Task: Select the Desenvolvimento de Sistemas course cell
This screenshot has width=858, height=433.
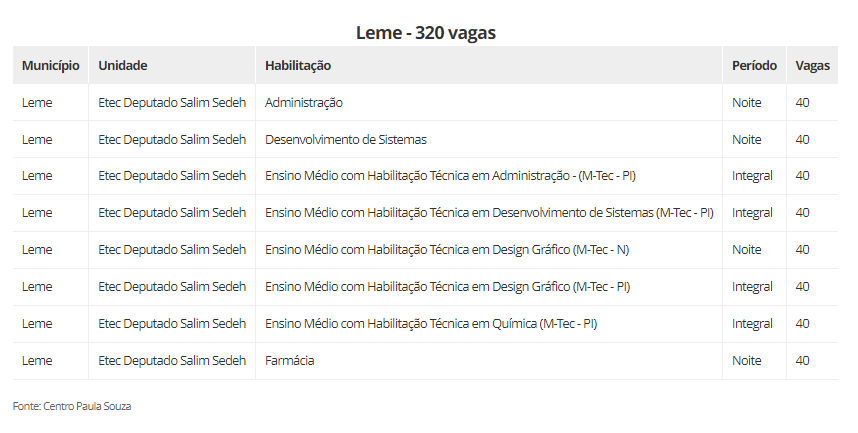Action: pos(346,139)
